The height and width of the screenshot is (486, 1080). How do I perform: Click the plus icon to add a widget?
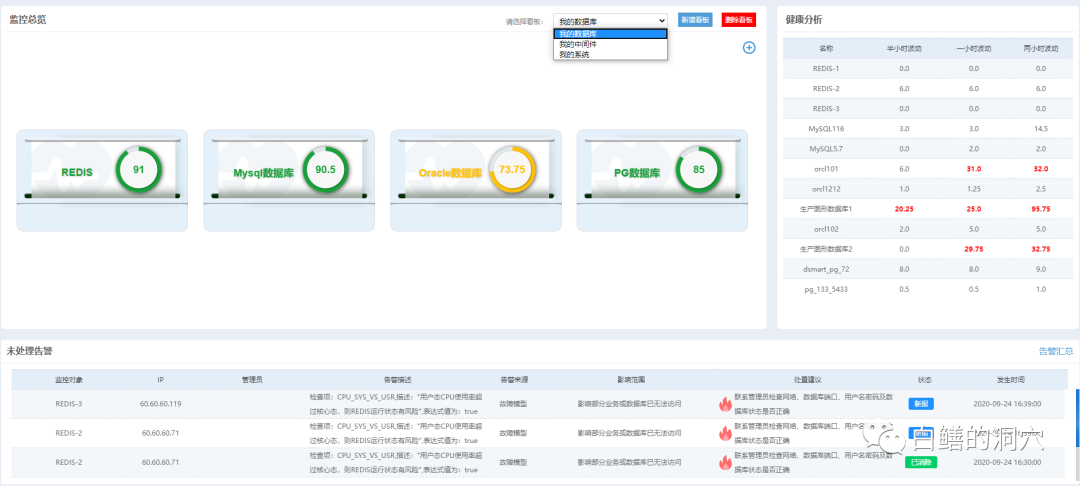(749, 47)
